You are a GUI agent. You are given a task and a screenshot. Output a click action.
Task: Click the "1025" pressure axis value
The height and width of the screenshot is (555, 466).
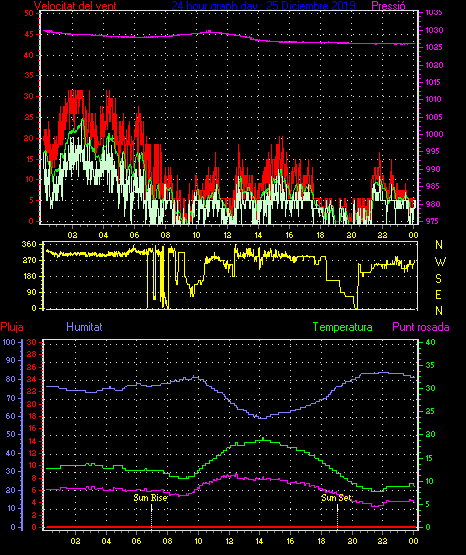pyautogui.click(x=434, y=47)
